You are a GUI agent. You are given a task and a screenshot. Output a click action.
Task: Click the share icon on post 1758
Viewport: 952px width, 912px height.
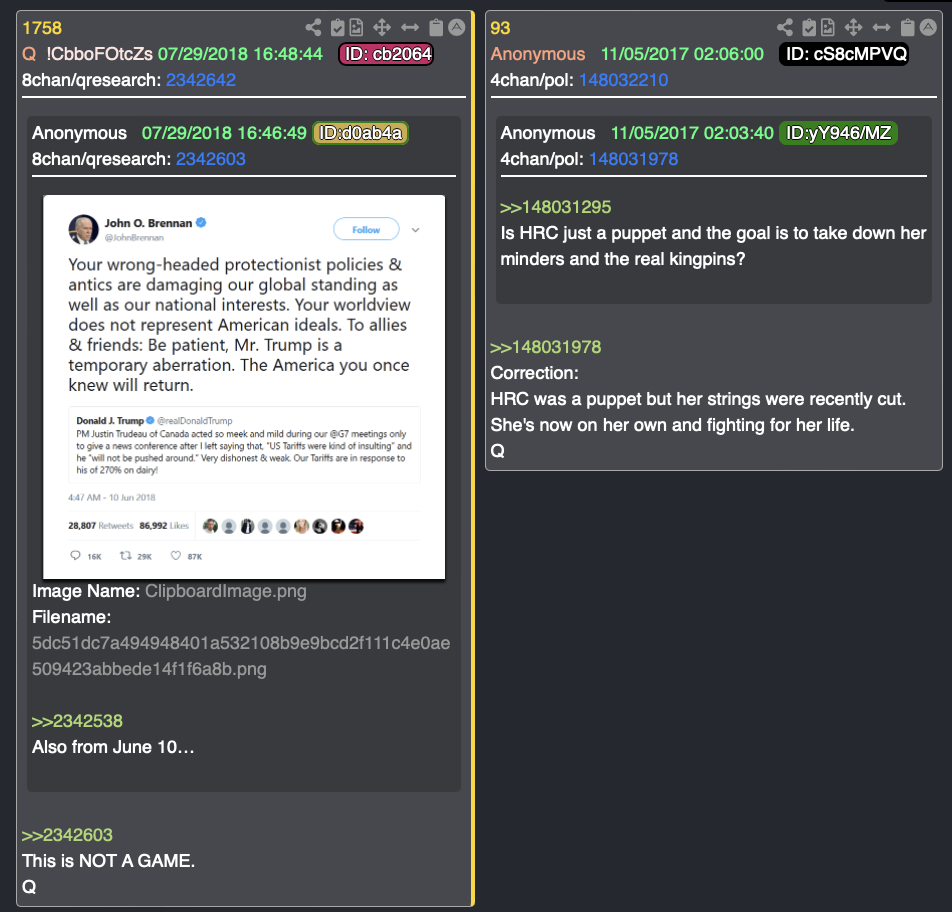click(x=313, y=27)
